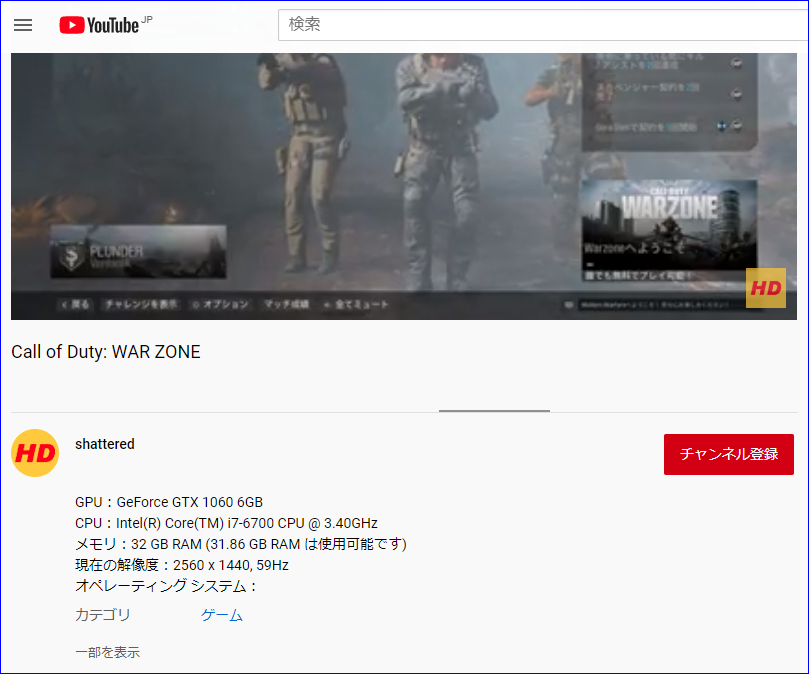Select the CPU Intel Core i7-6700 line
The image size is (809, 674).
click(x=226, y=523)
